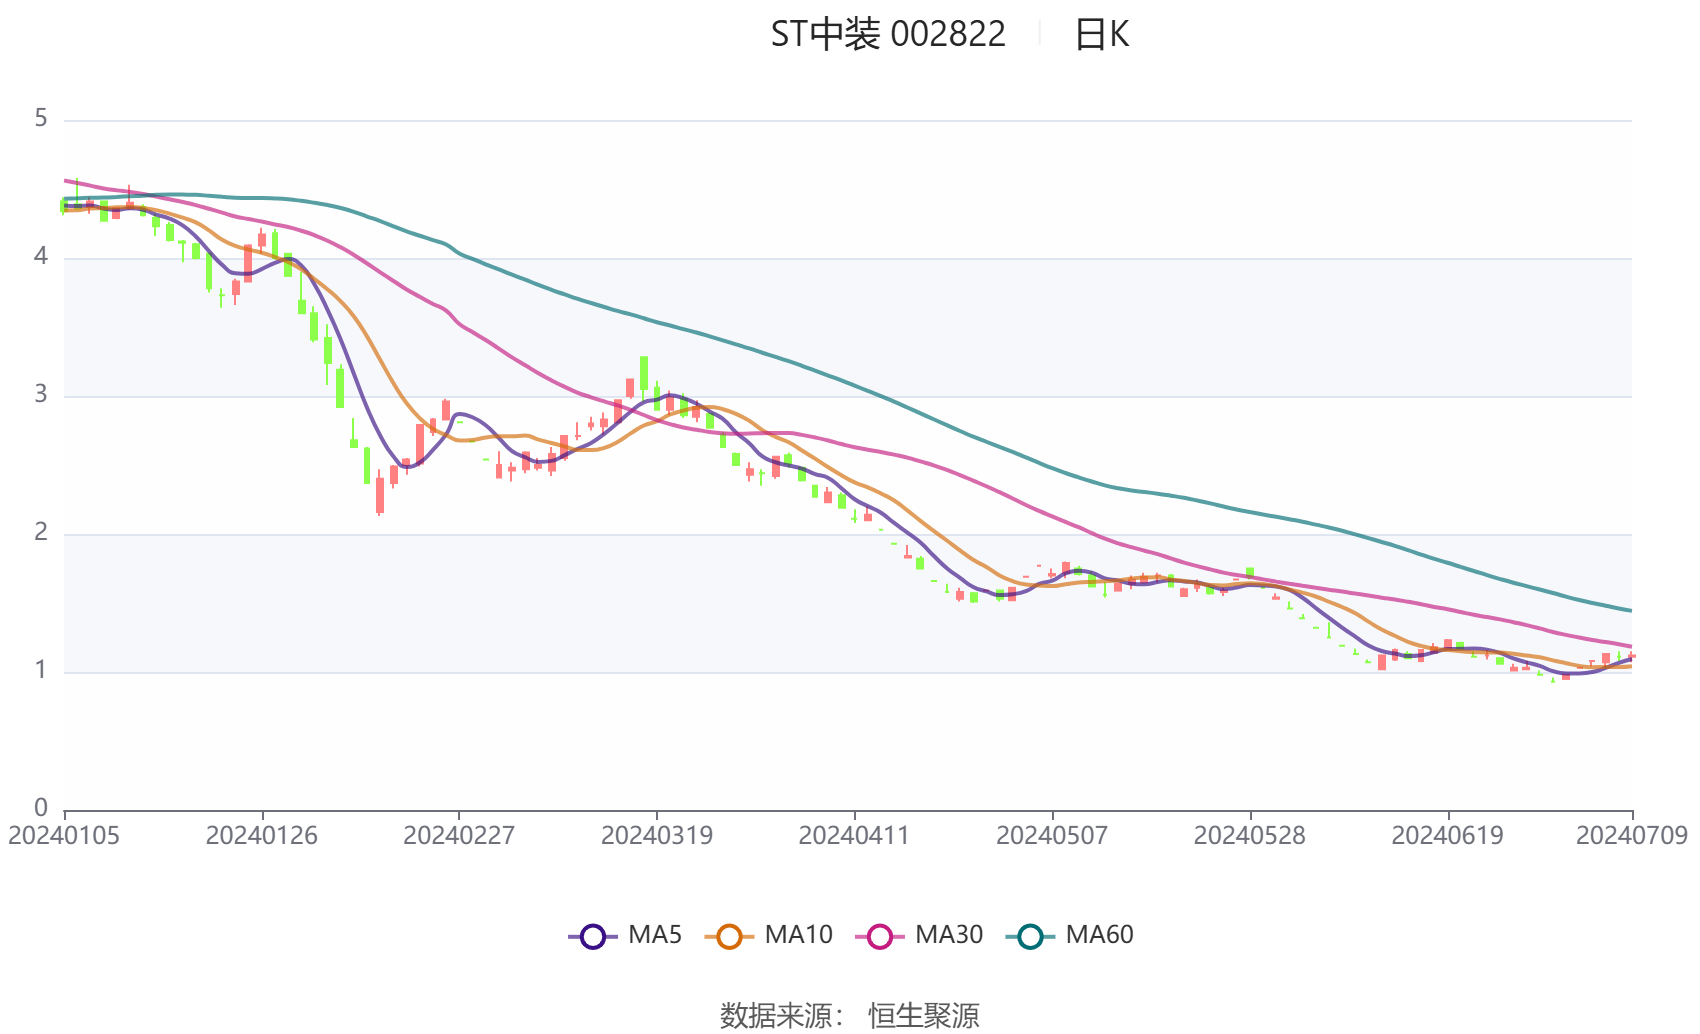Screen dimensions: 1700x1034
Task: Toggle the MA10 legend series
Action: (768, 935)
